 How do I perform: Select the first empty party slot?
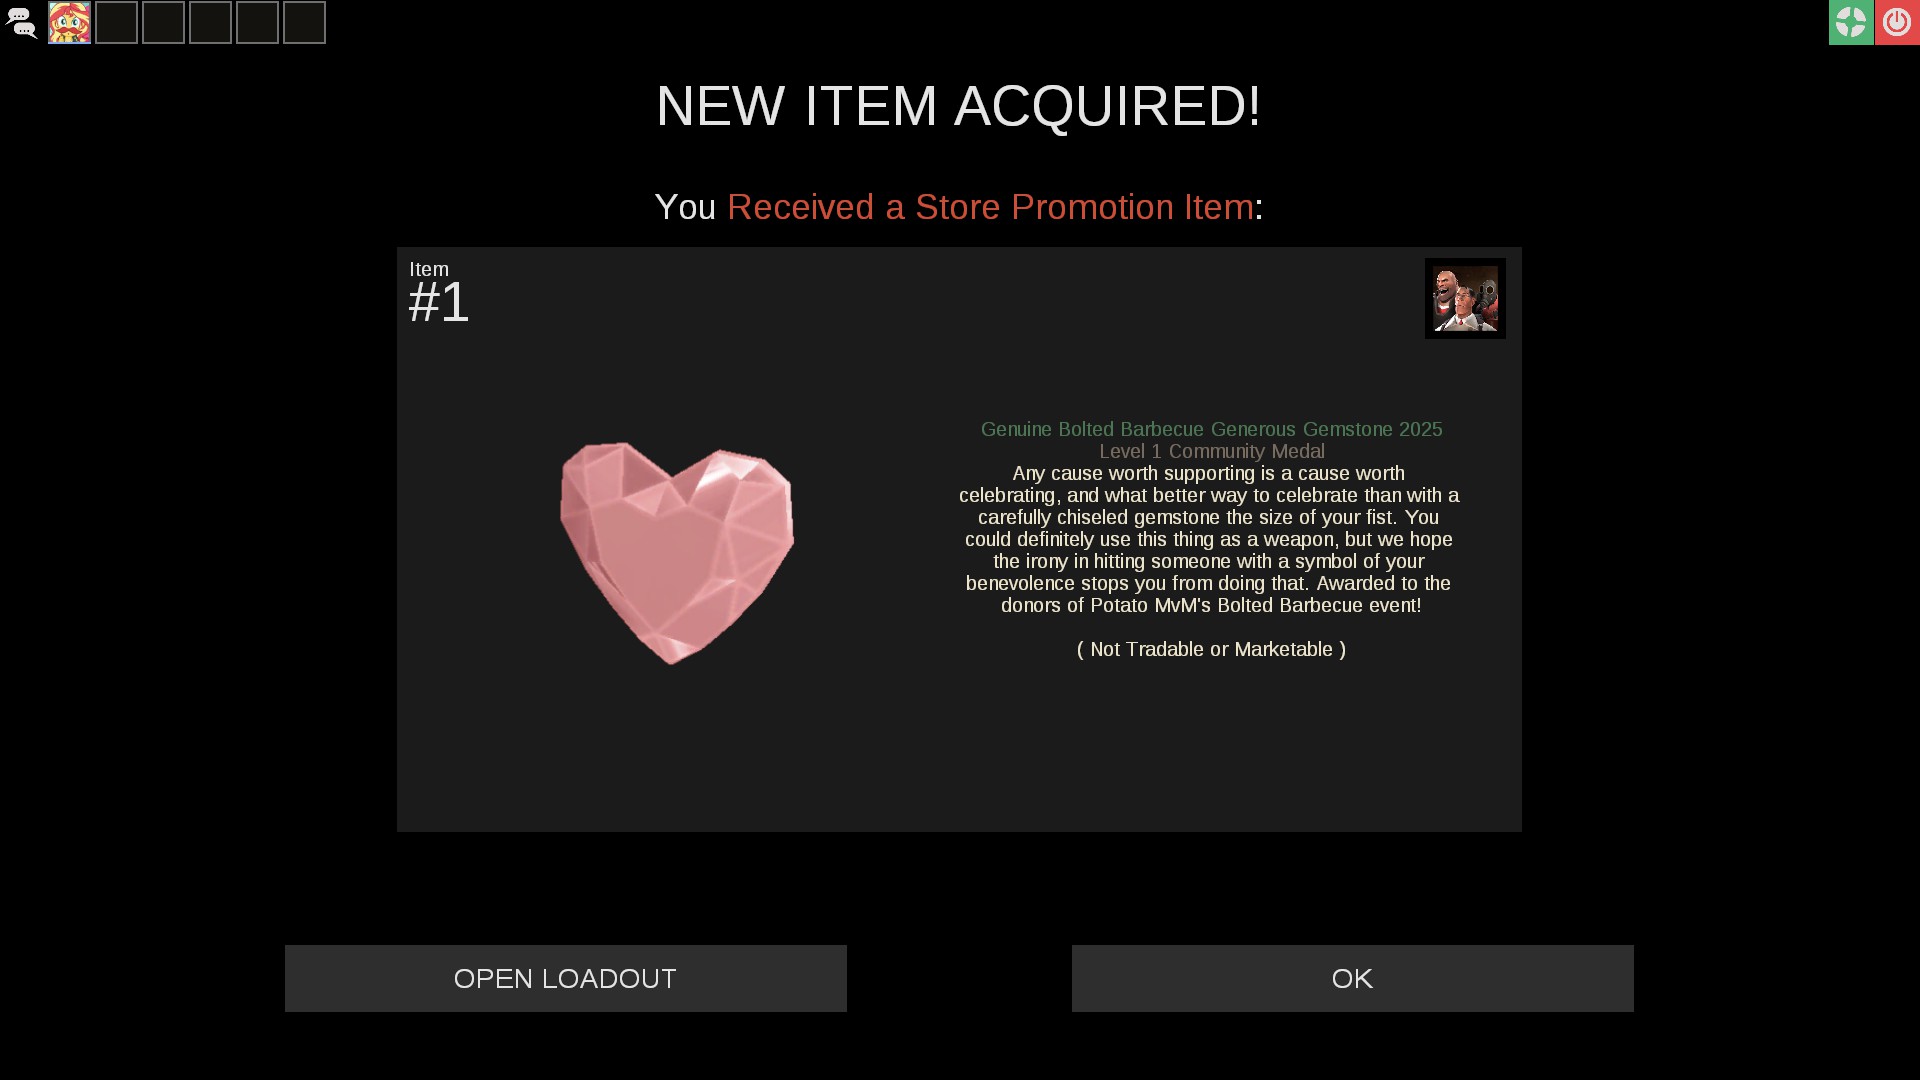pyautogui.click(x=116, y=22)
